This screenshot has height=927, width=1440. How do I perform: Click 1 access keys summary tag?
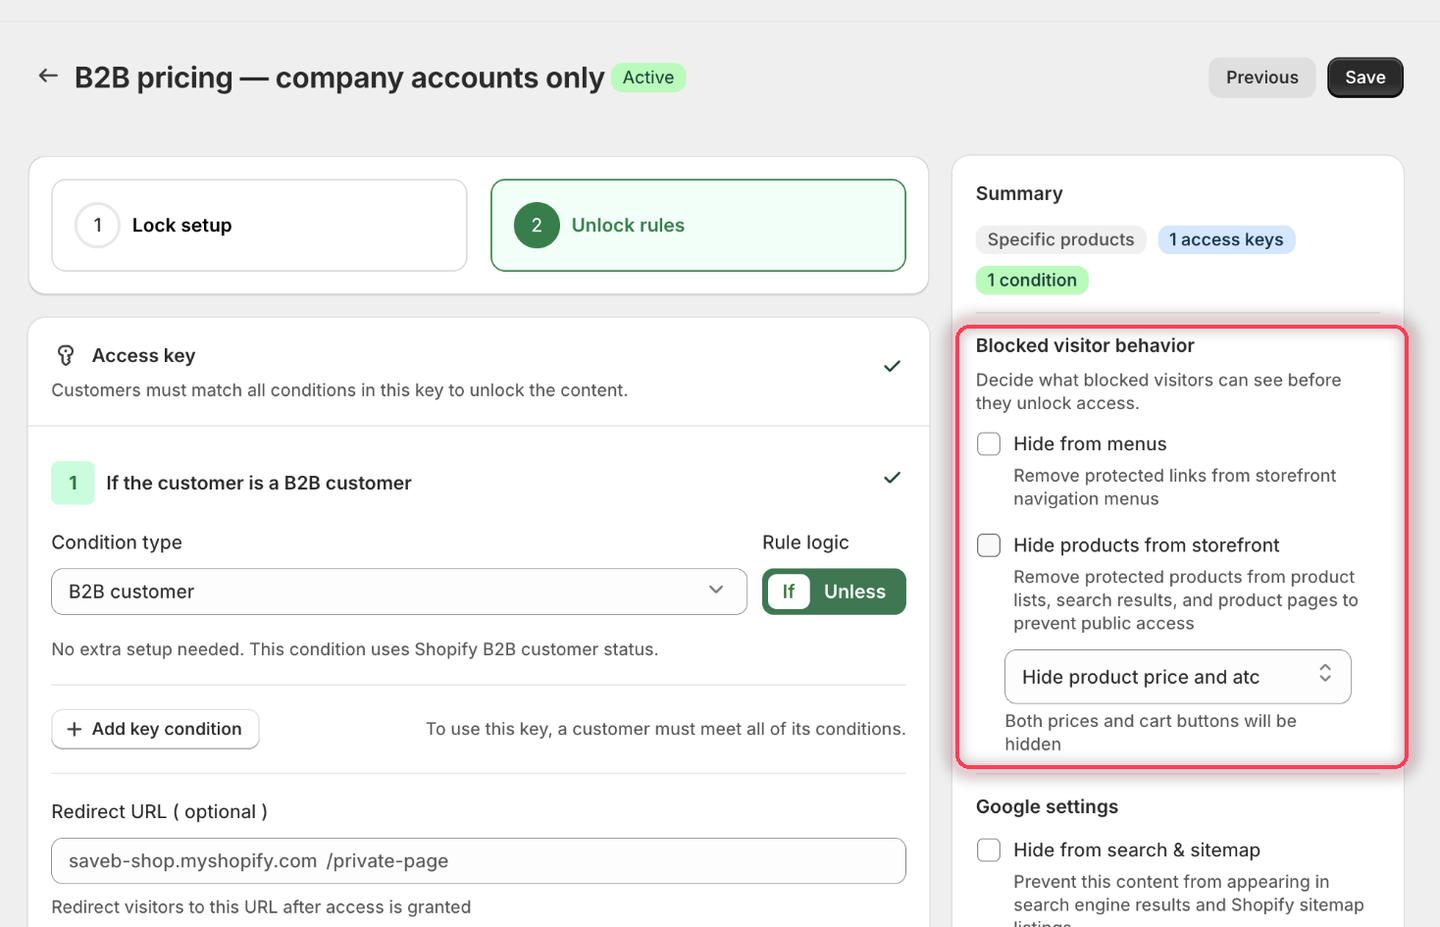click(1226, 240)
